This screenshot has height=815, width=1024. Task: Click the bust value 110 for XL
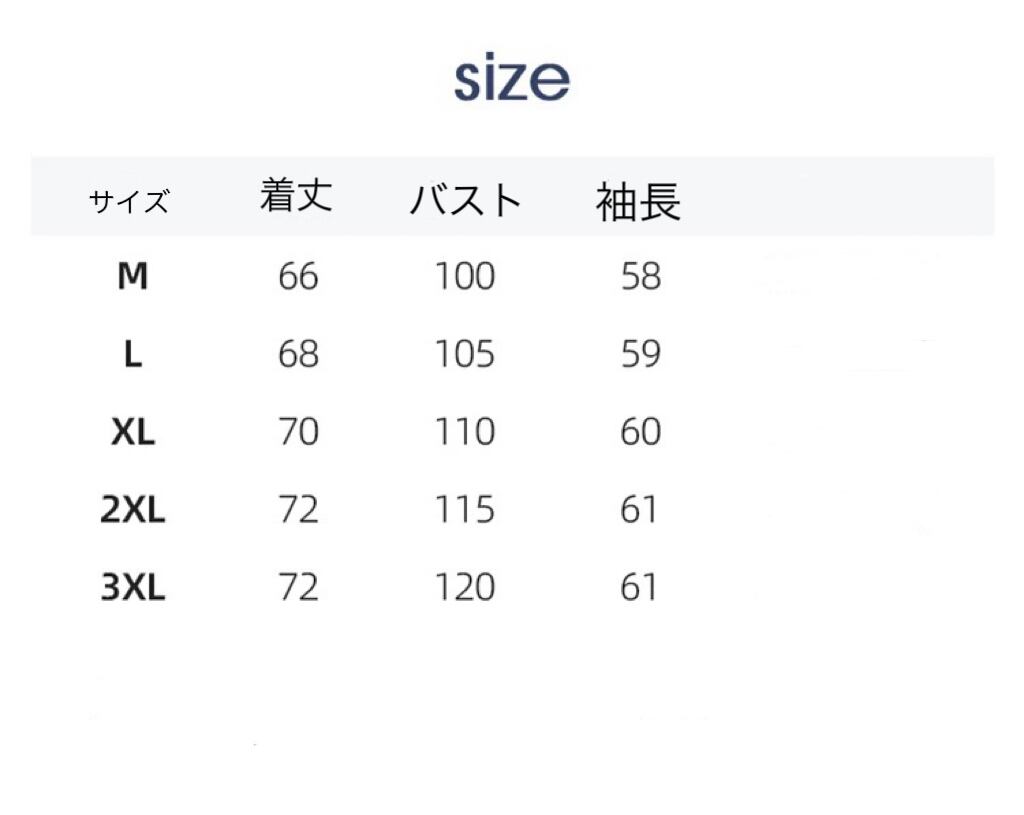coord(464,432)
